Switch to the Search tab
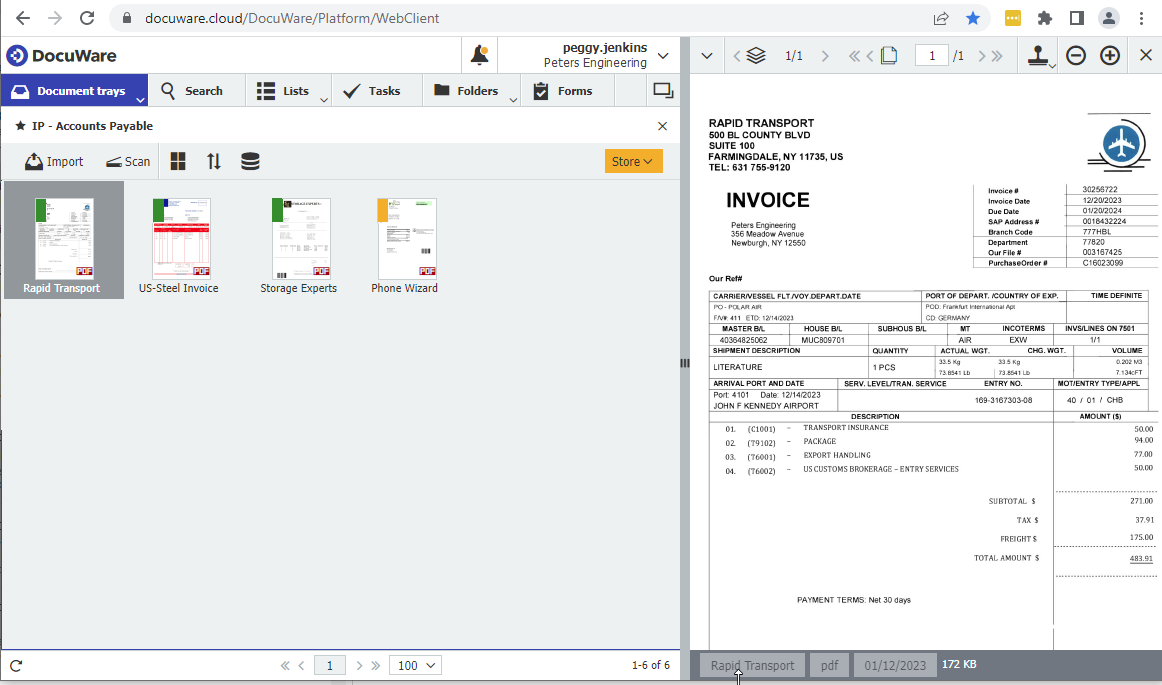 point(192,90)
